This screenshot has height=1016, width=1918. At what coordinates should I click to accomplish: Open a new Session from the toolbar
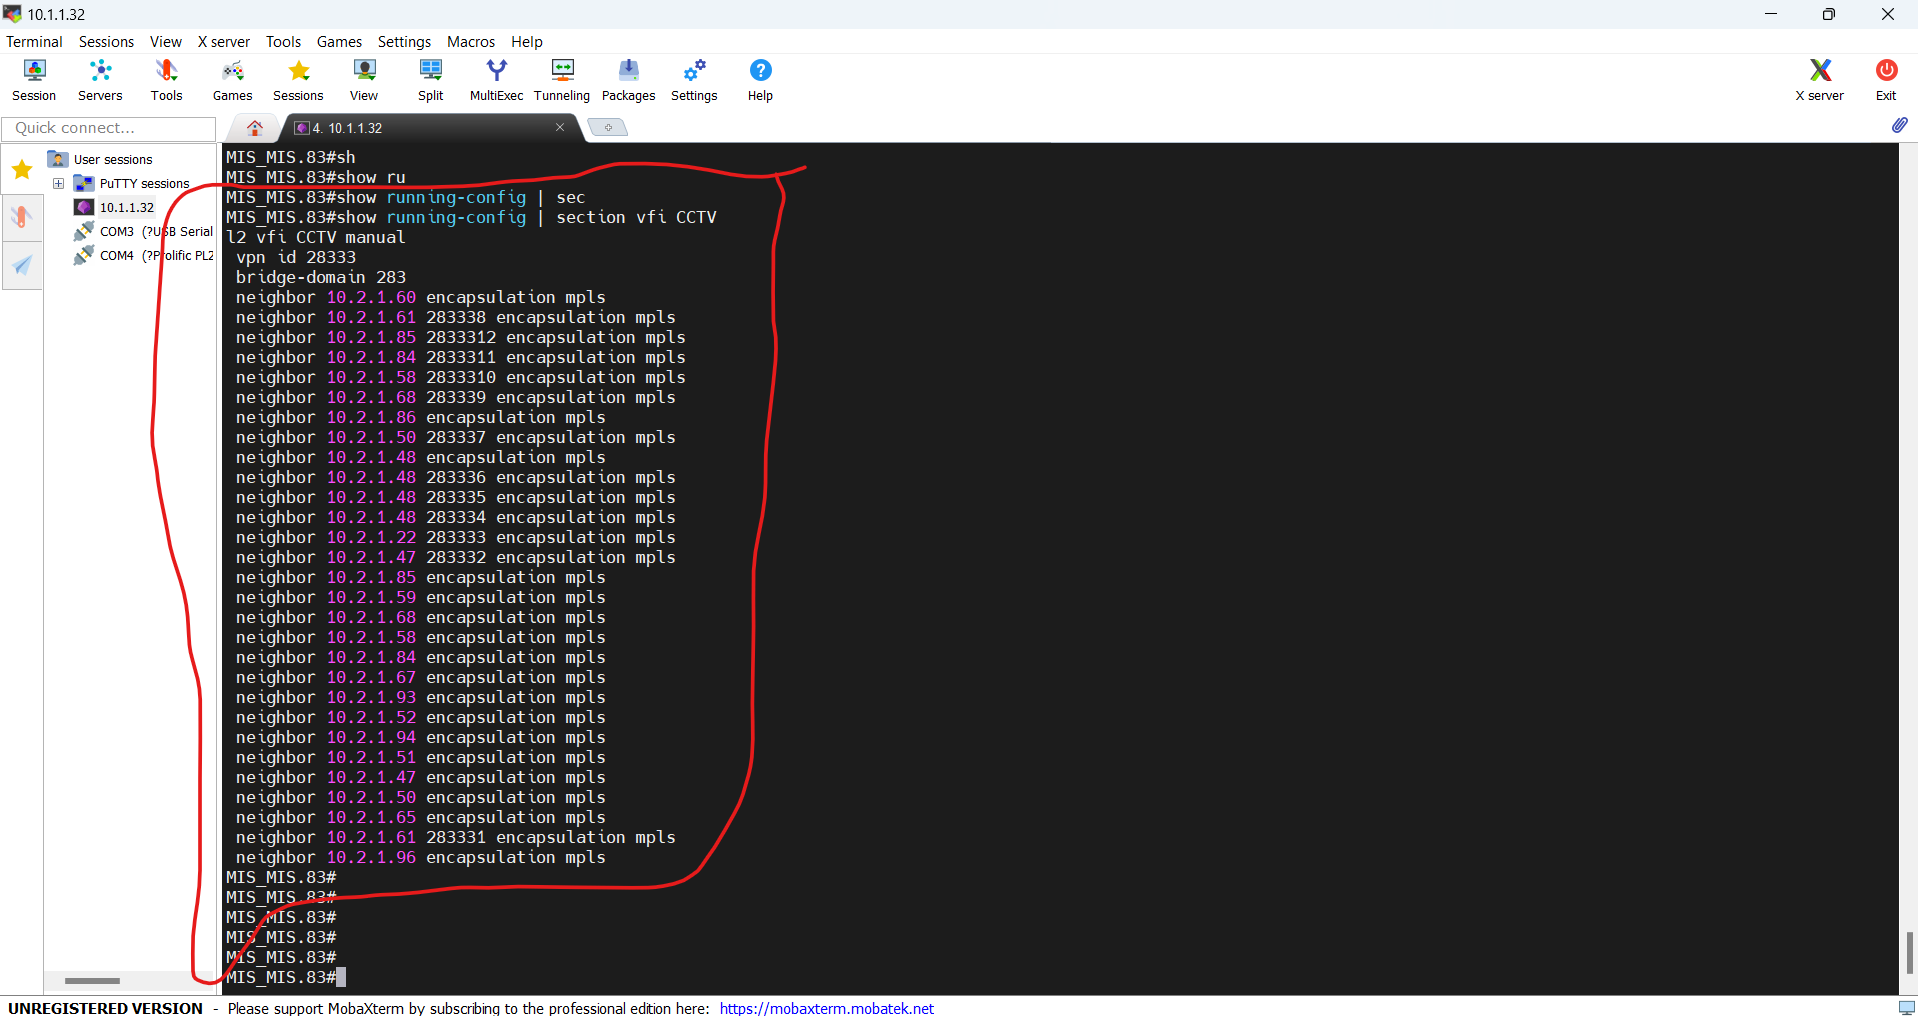(x=33, y=79)
